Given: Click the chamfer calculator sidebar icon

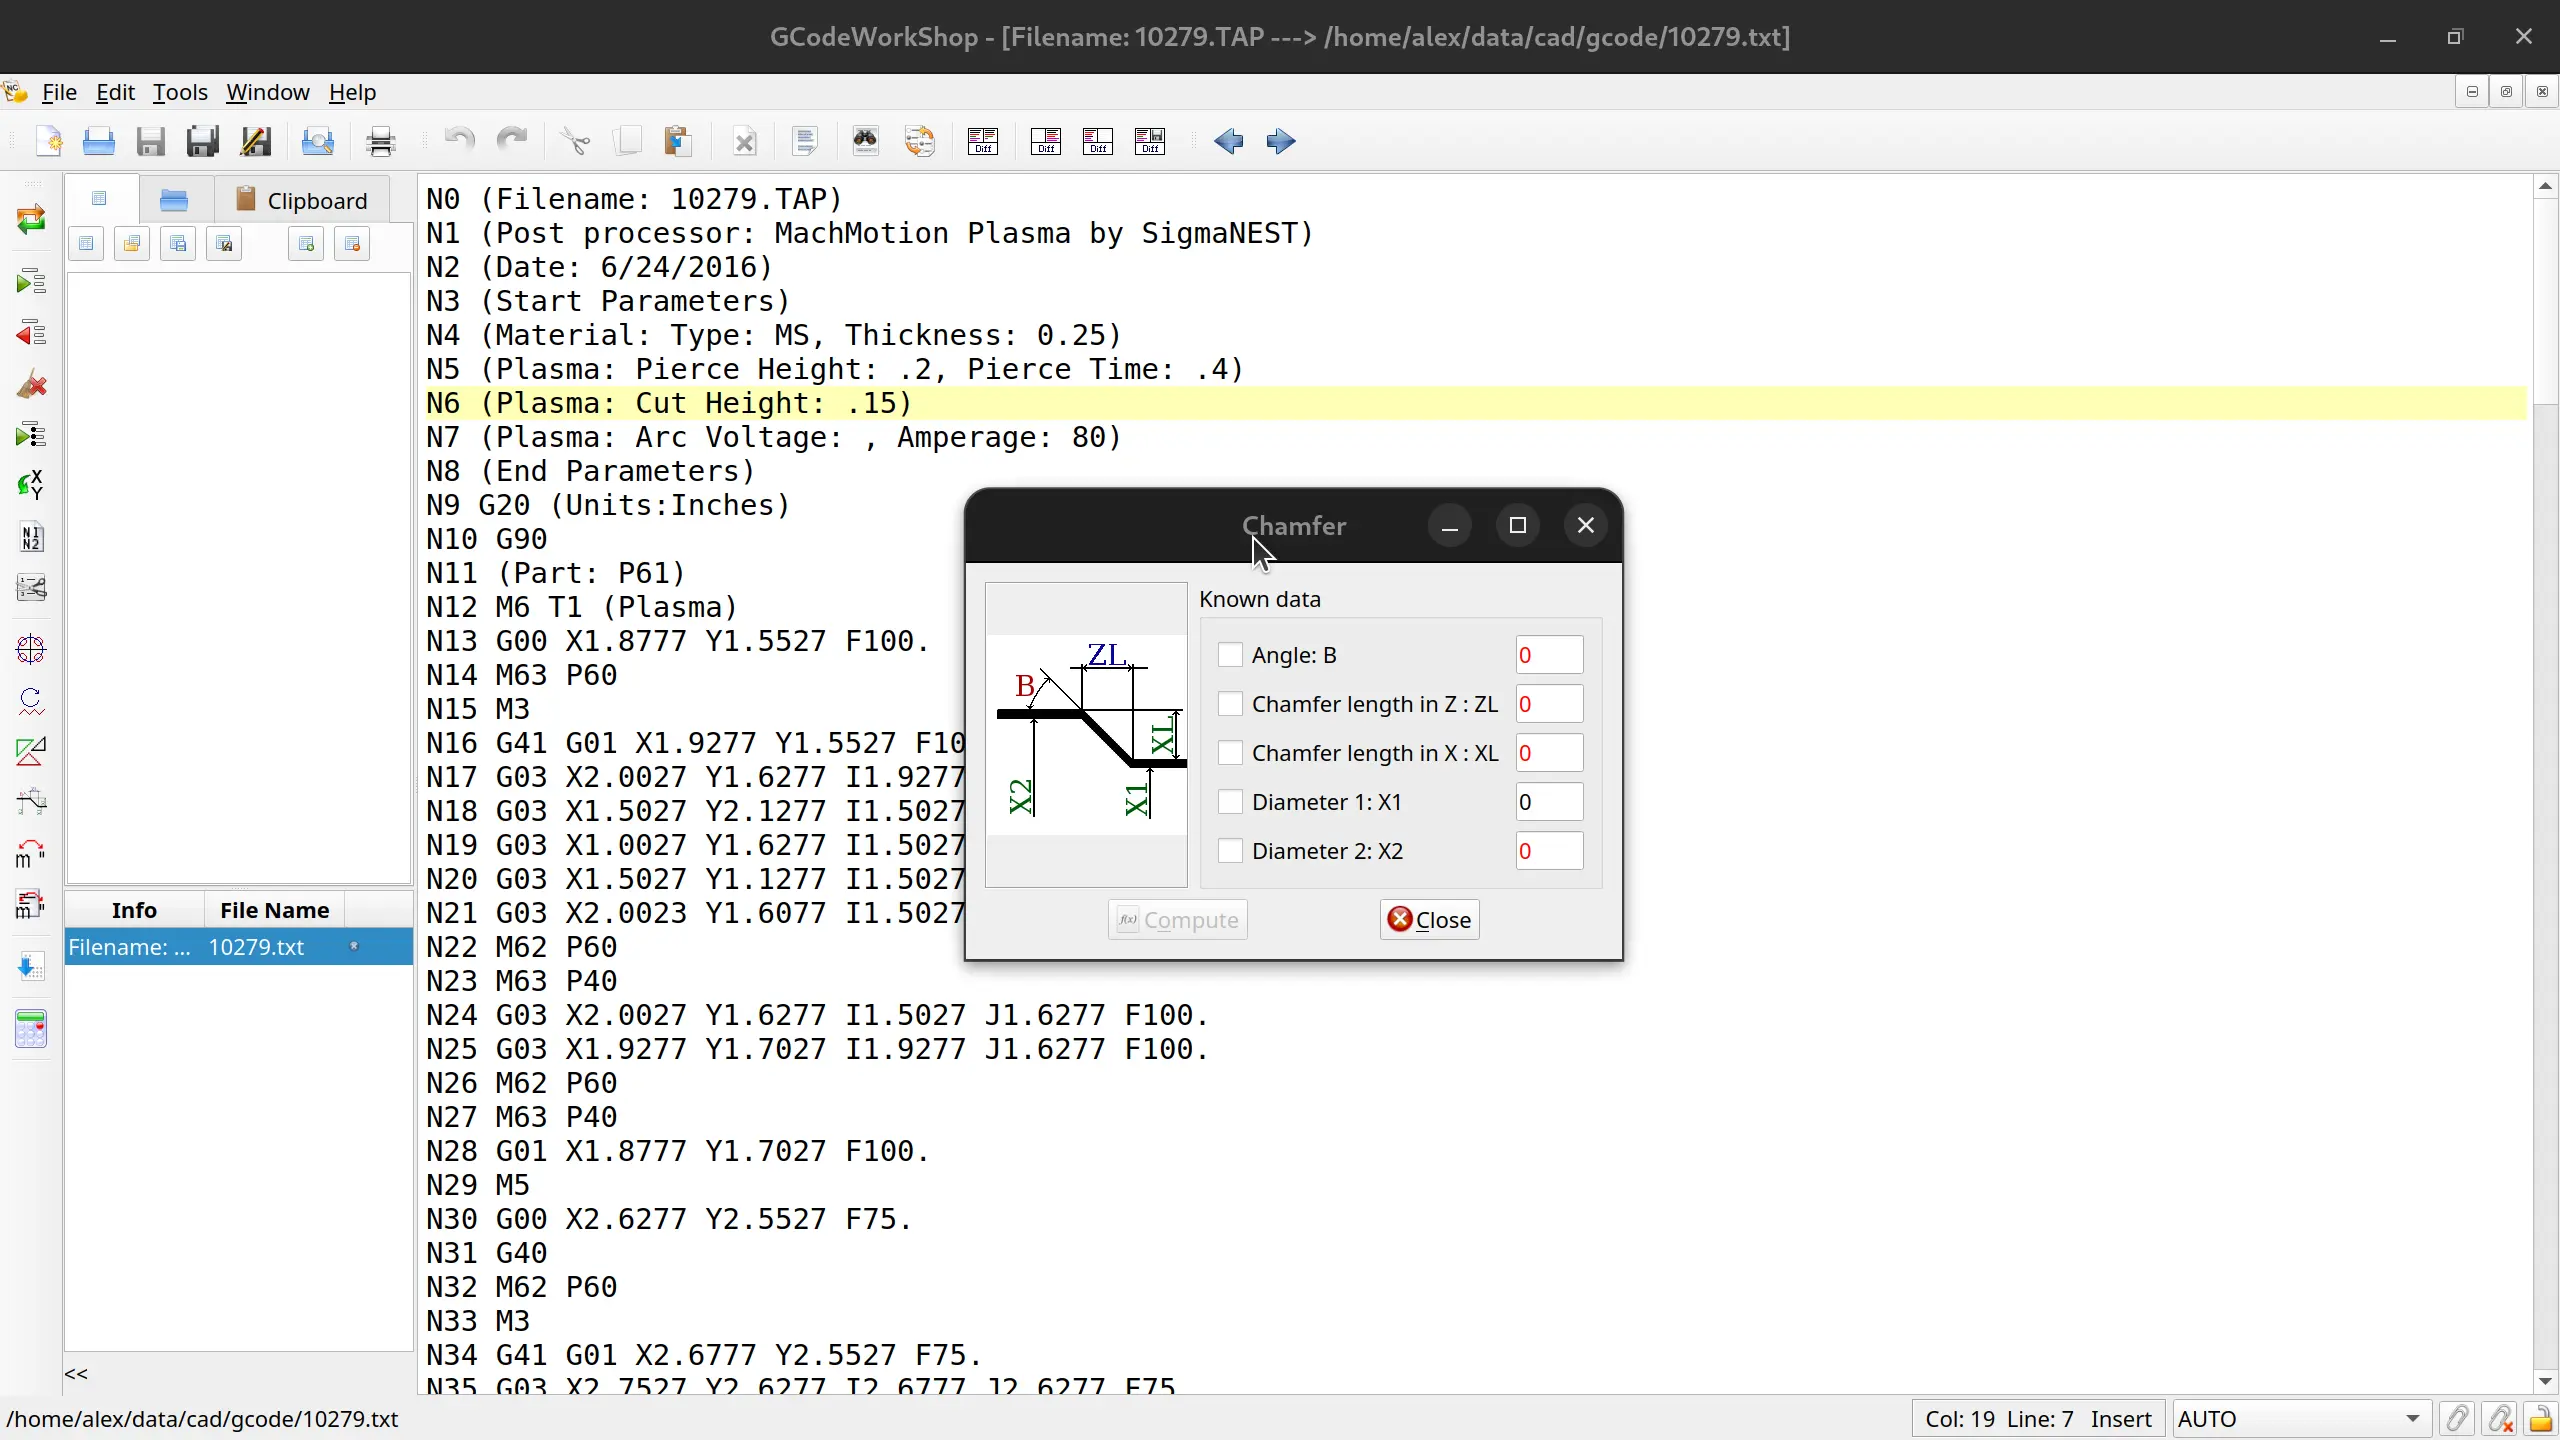Looking at the screenshot, I should pyautogui.click(x=31, y=802).
